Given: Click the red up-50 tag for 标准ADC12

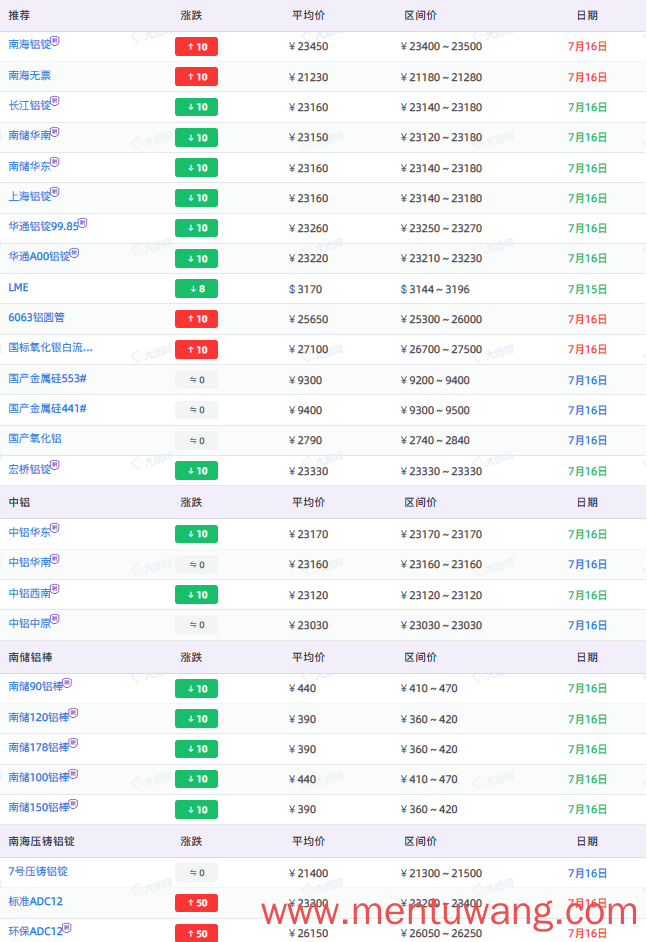Looking at the screenshot, I should point(196,903).
